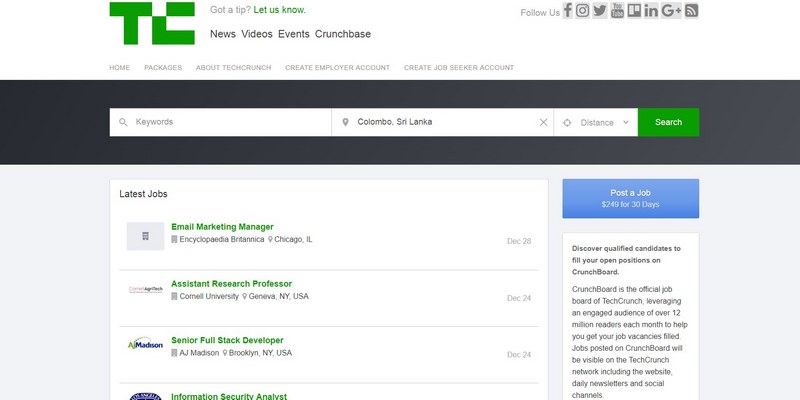Open the Events menu item
Viewport: 800px width, 400px height.
click(x=293, y=34)
